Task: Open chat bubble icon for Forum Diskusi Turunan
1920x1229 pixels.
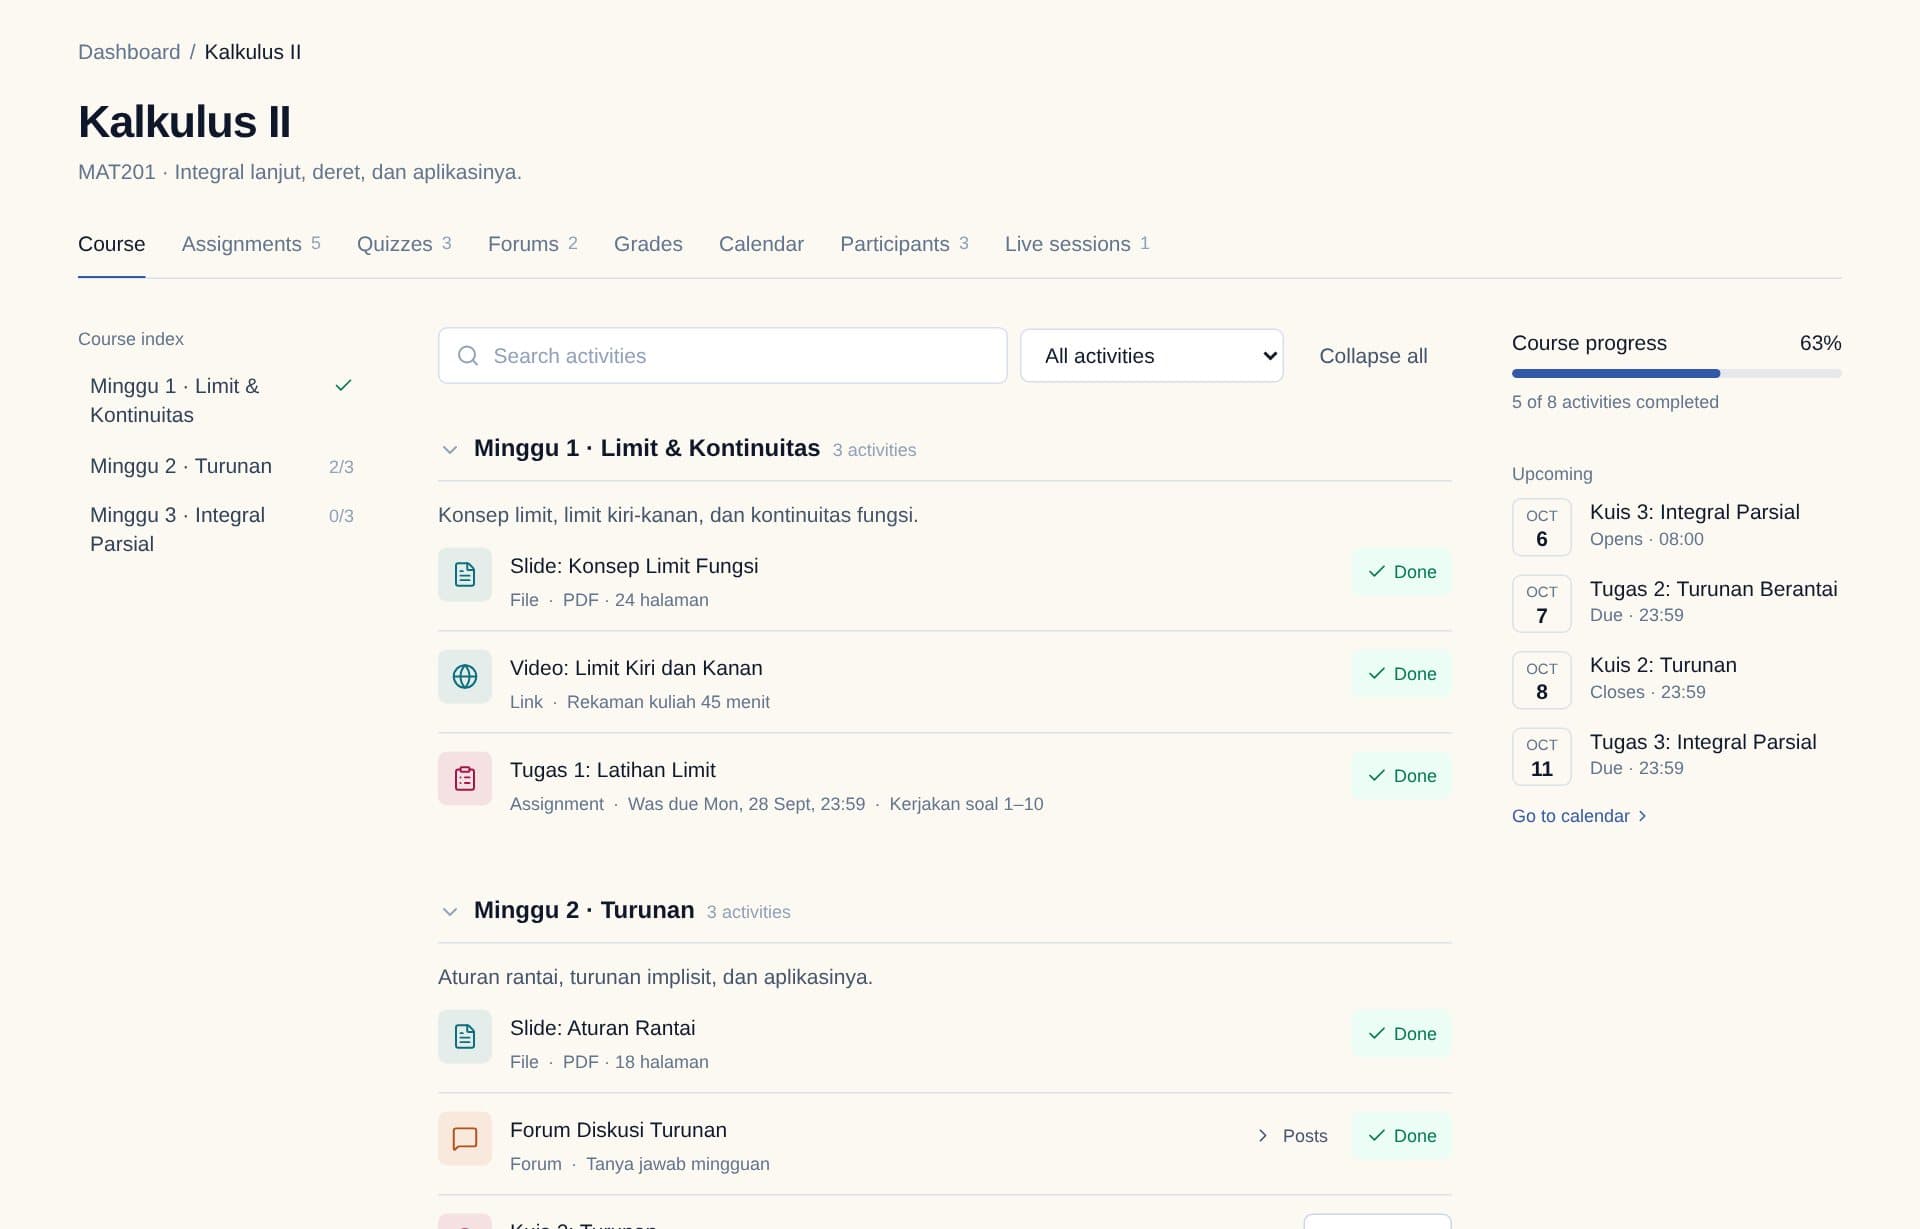Action: coord(465,1139)
